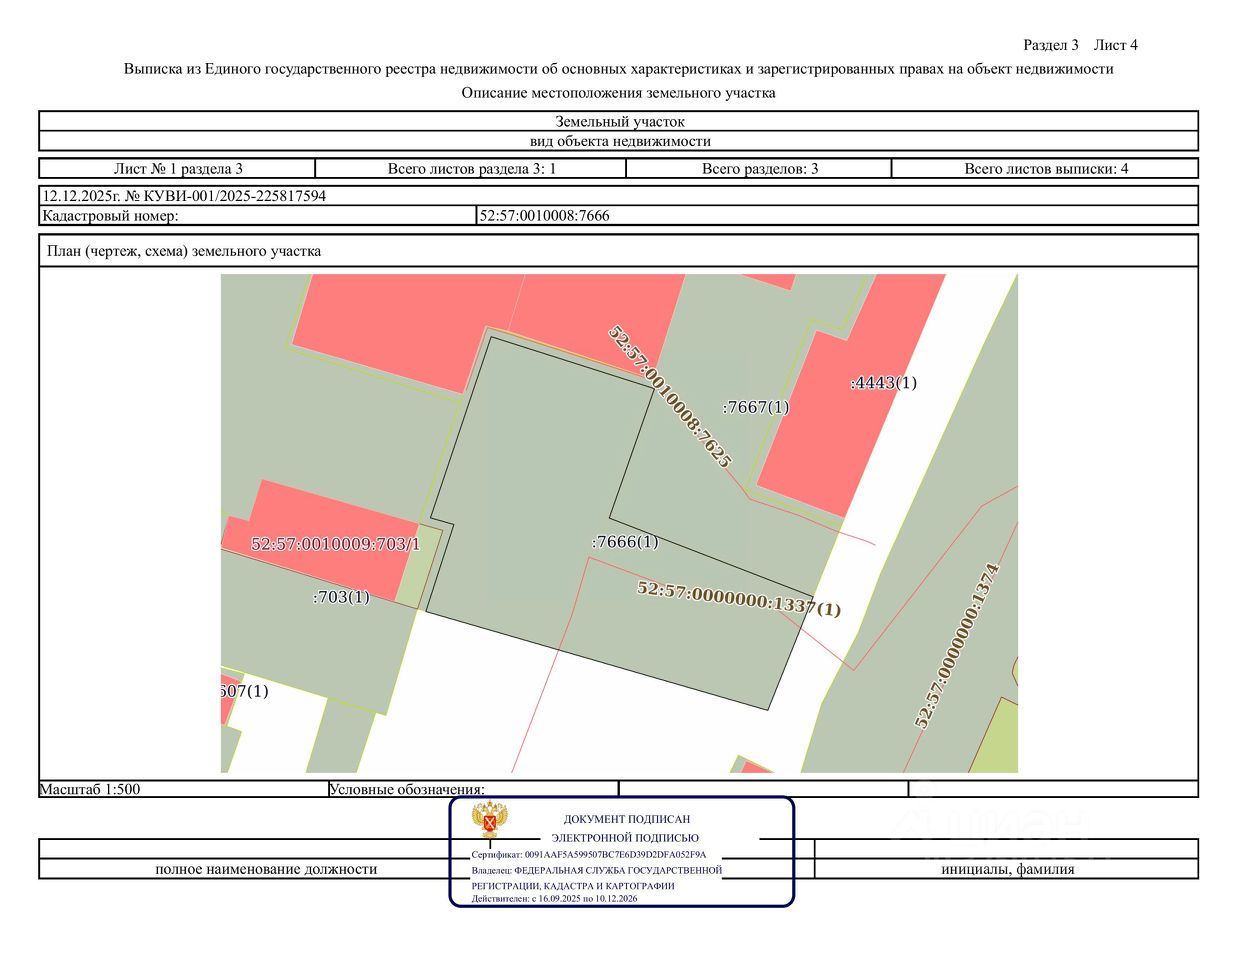Click building label ':4443(1)' on the map
This screenshot has width=1238, height=957.
(883, 382)
